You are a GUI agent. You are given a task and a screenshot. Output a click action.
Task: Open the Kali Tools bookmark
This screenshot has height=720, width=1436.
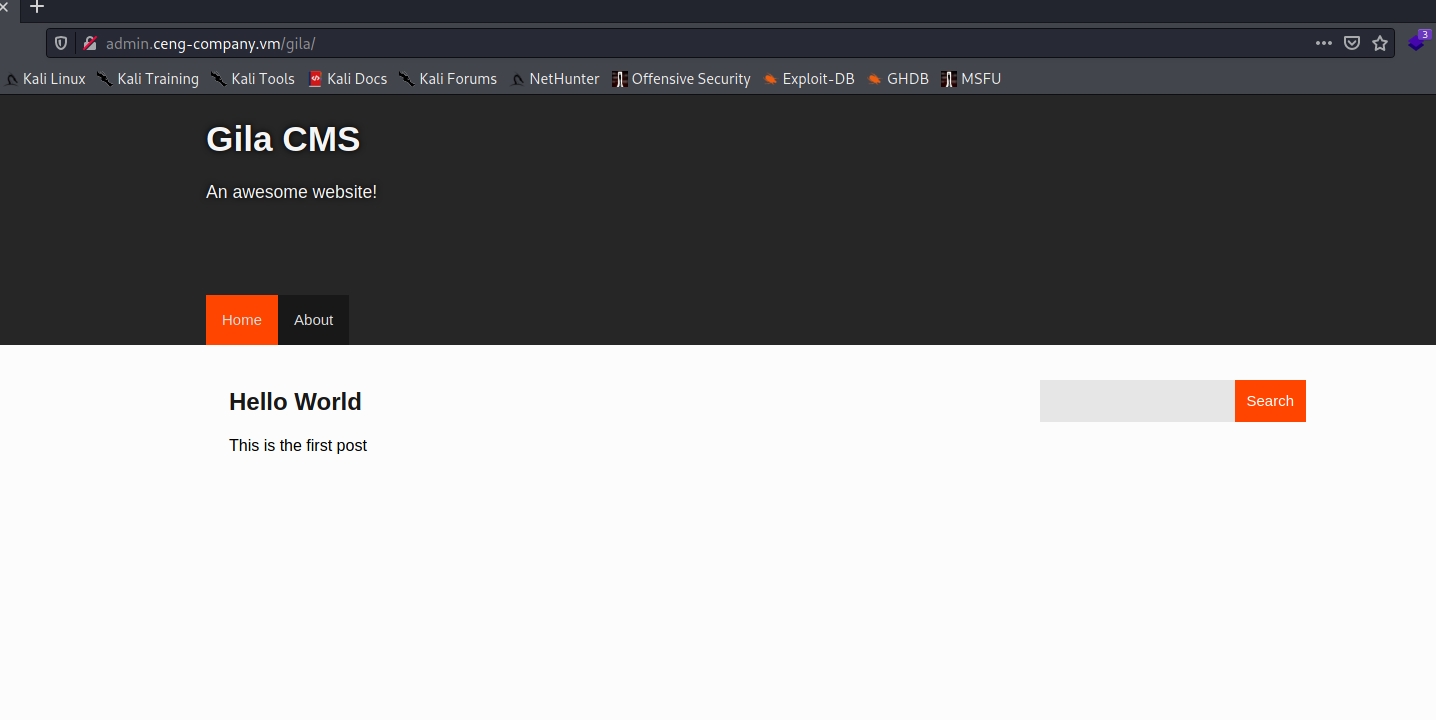click(253, 79)
